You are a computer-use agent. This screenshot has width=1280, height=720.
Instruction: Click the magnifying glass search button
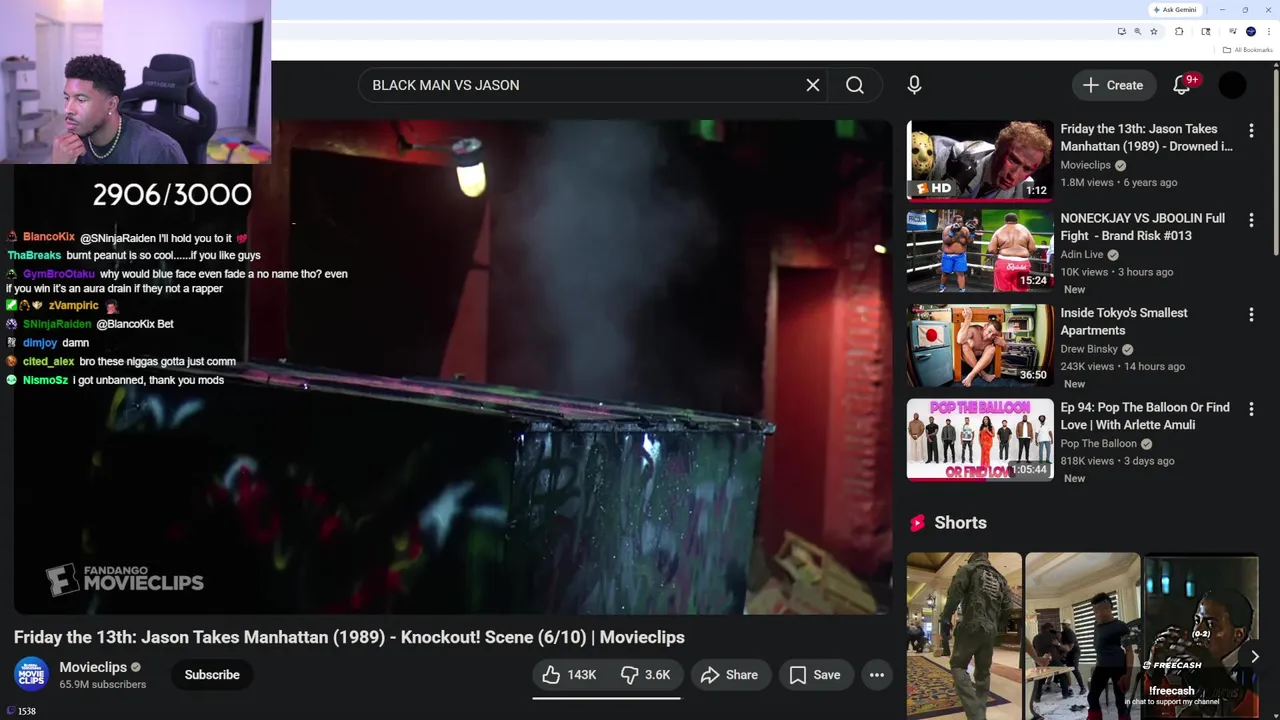tap(855, 85)
